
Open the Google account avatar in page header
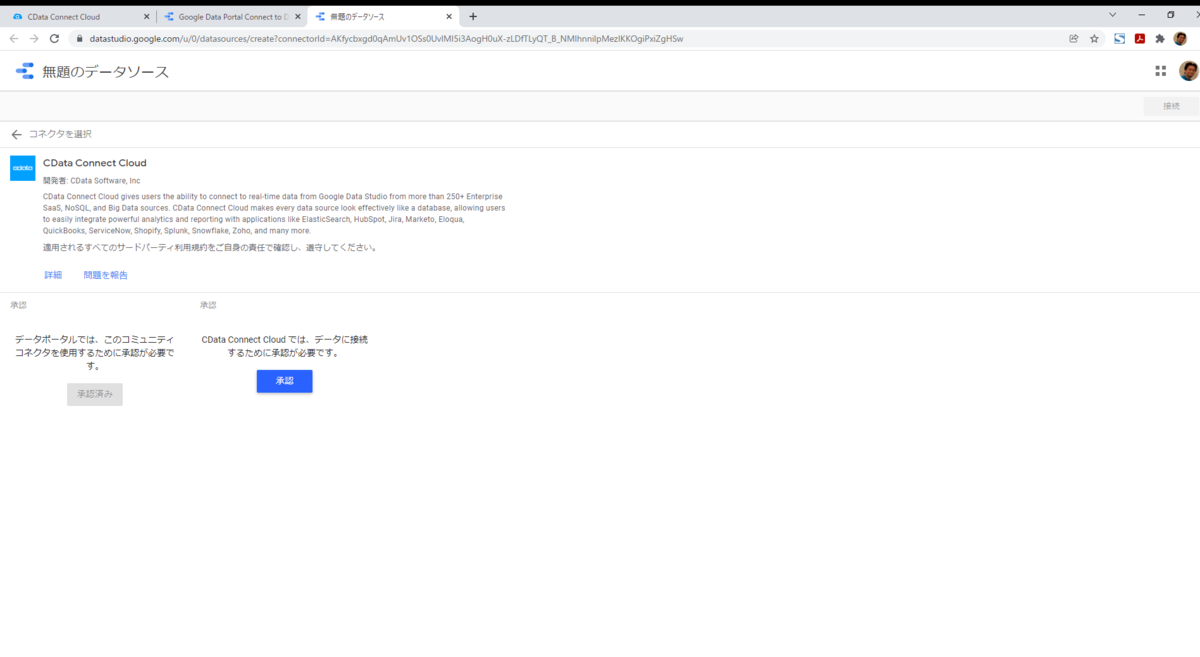click(1188, 71)
